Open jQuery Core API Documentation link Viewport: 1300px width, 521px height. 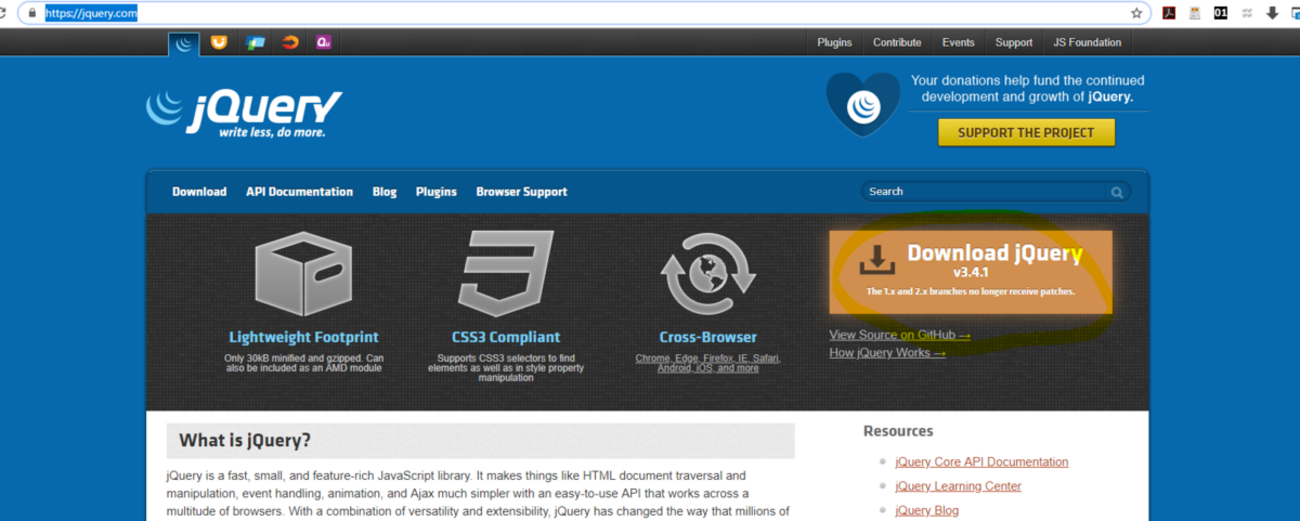(981, 462)
